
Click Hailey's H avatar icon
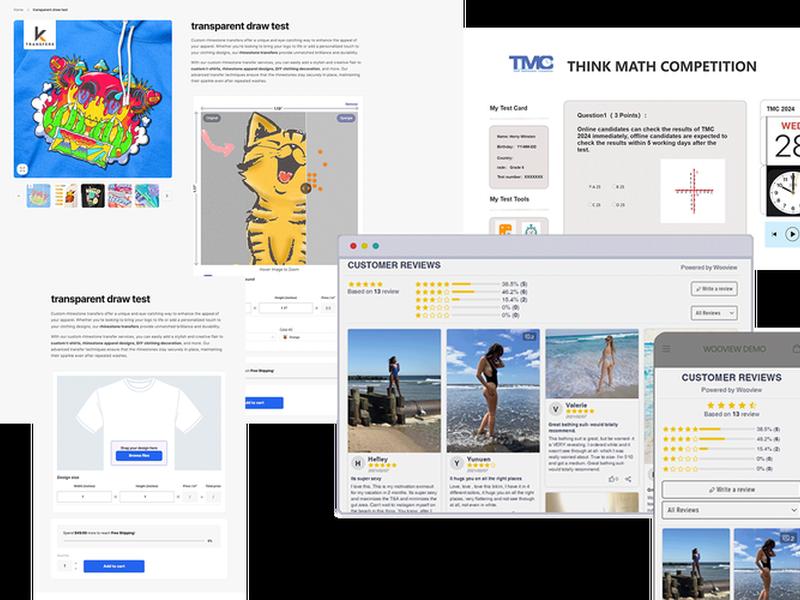(358, 463)
